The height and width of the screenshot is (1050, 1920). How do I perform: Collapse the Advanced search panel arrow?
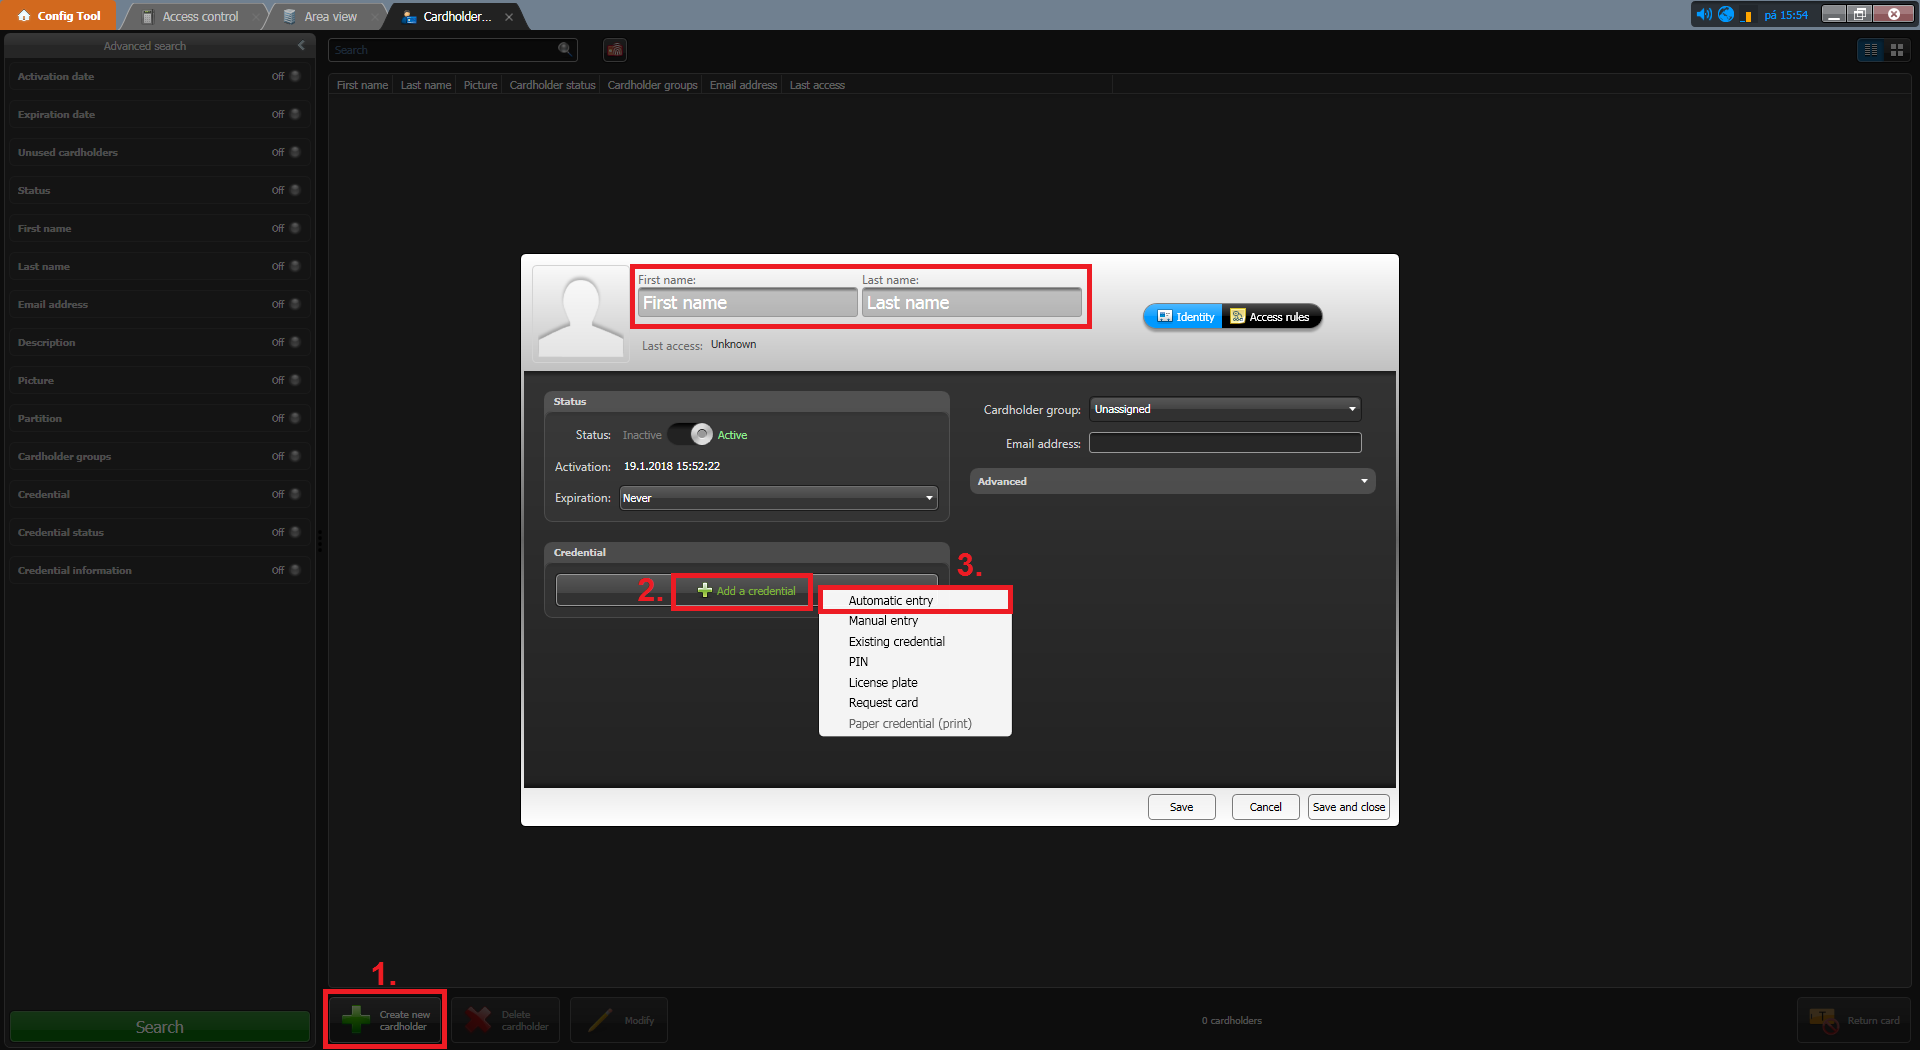[x=301, y=46]
